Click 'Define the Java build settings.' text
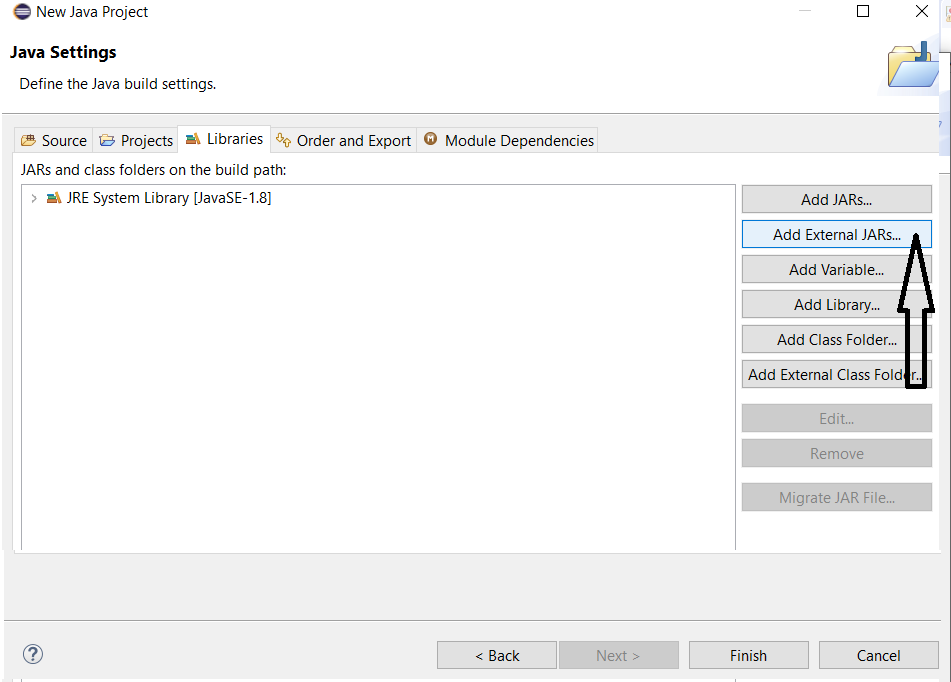Screen dimensions: 951x682 click(x=118, y=84)
